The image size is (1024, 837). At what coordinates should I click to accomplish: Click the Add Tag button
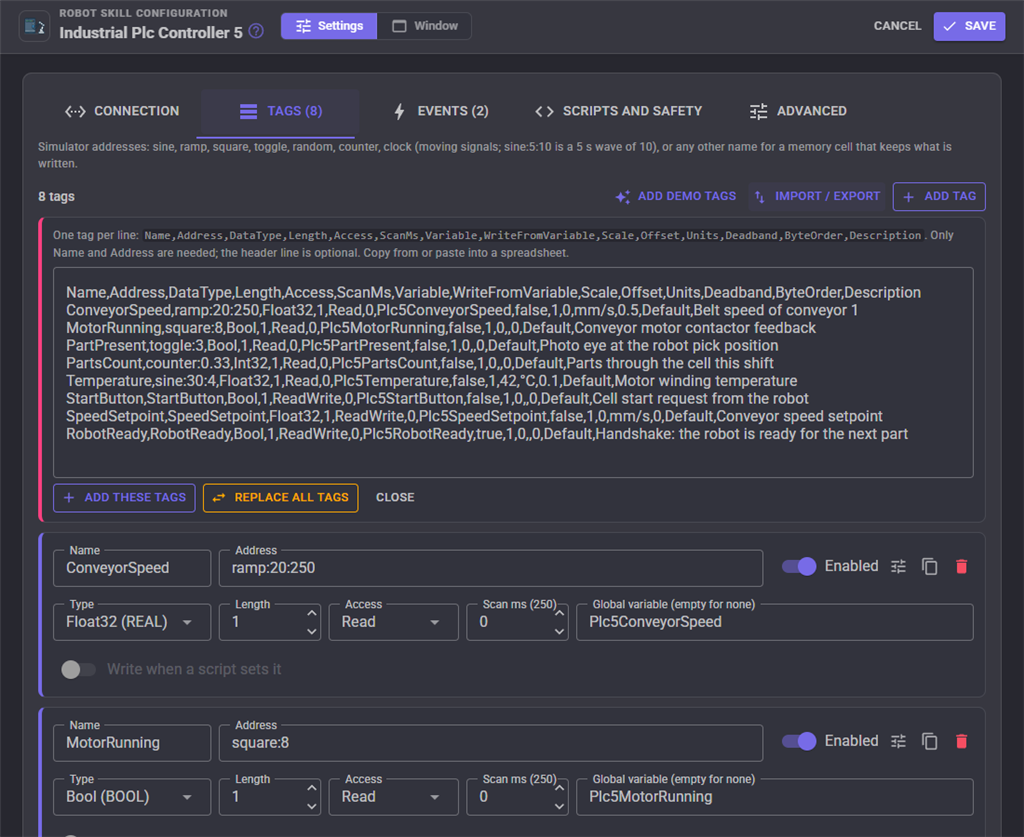coord(939,197)
